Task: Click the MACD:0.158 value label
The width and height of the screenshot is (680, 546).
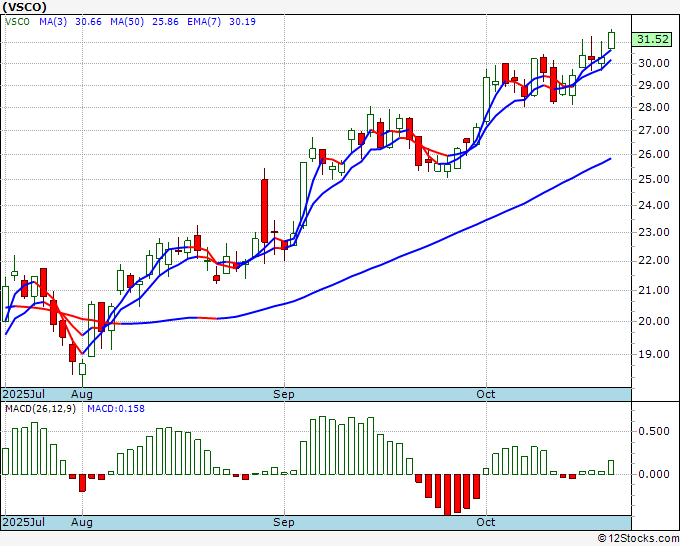Action: pyautogui.click(x=116, y=409)
